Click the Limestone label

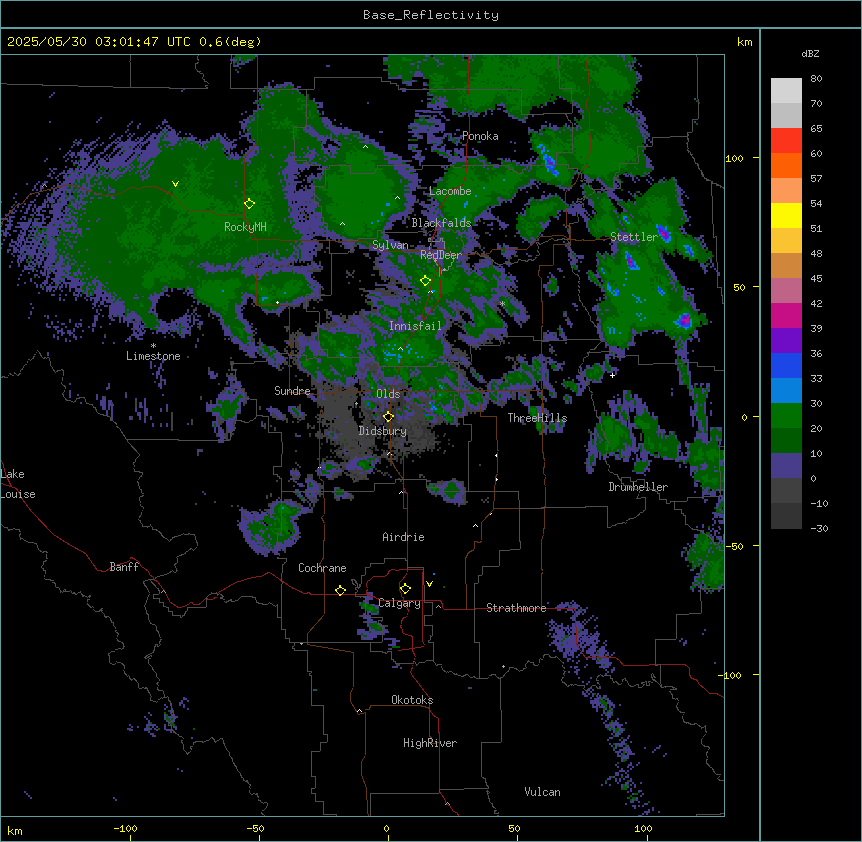[153, 356]
